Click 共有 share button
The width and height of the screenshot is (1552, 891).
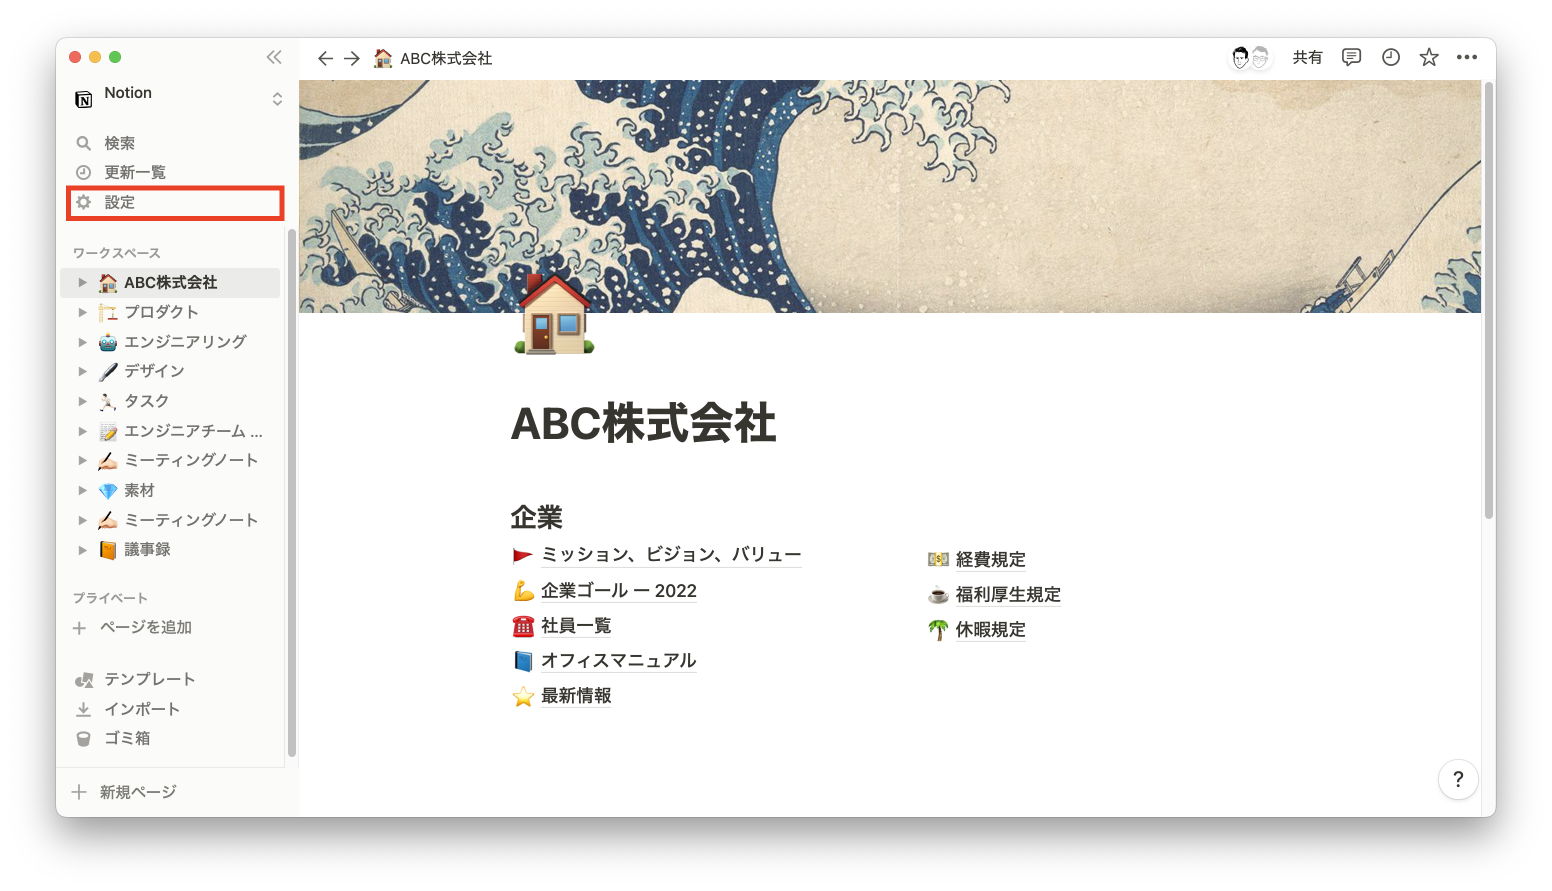coord(1307,57)
